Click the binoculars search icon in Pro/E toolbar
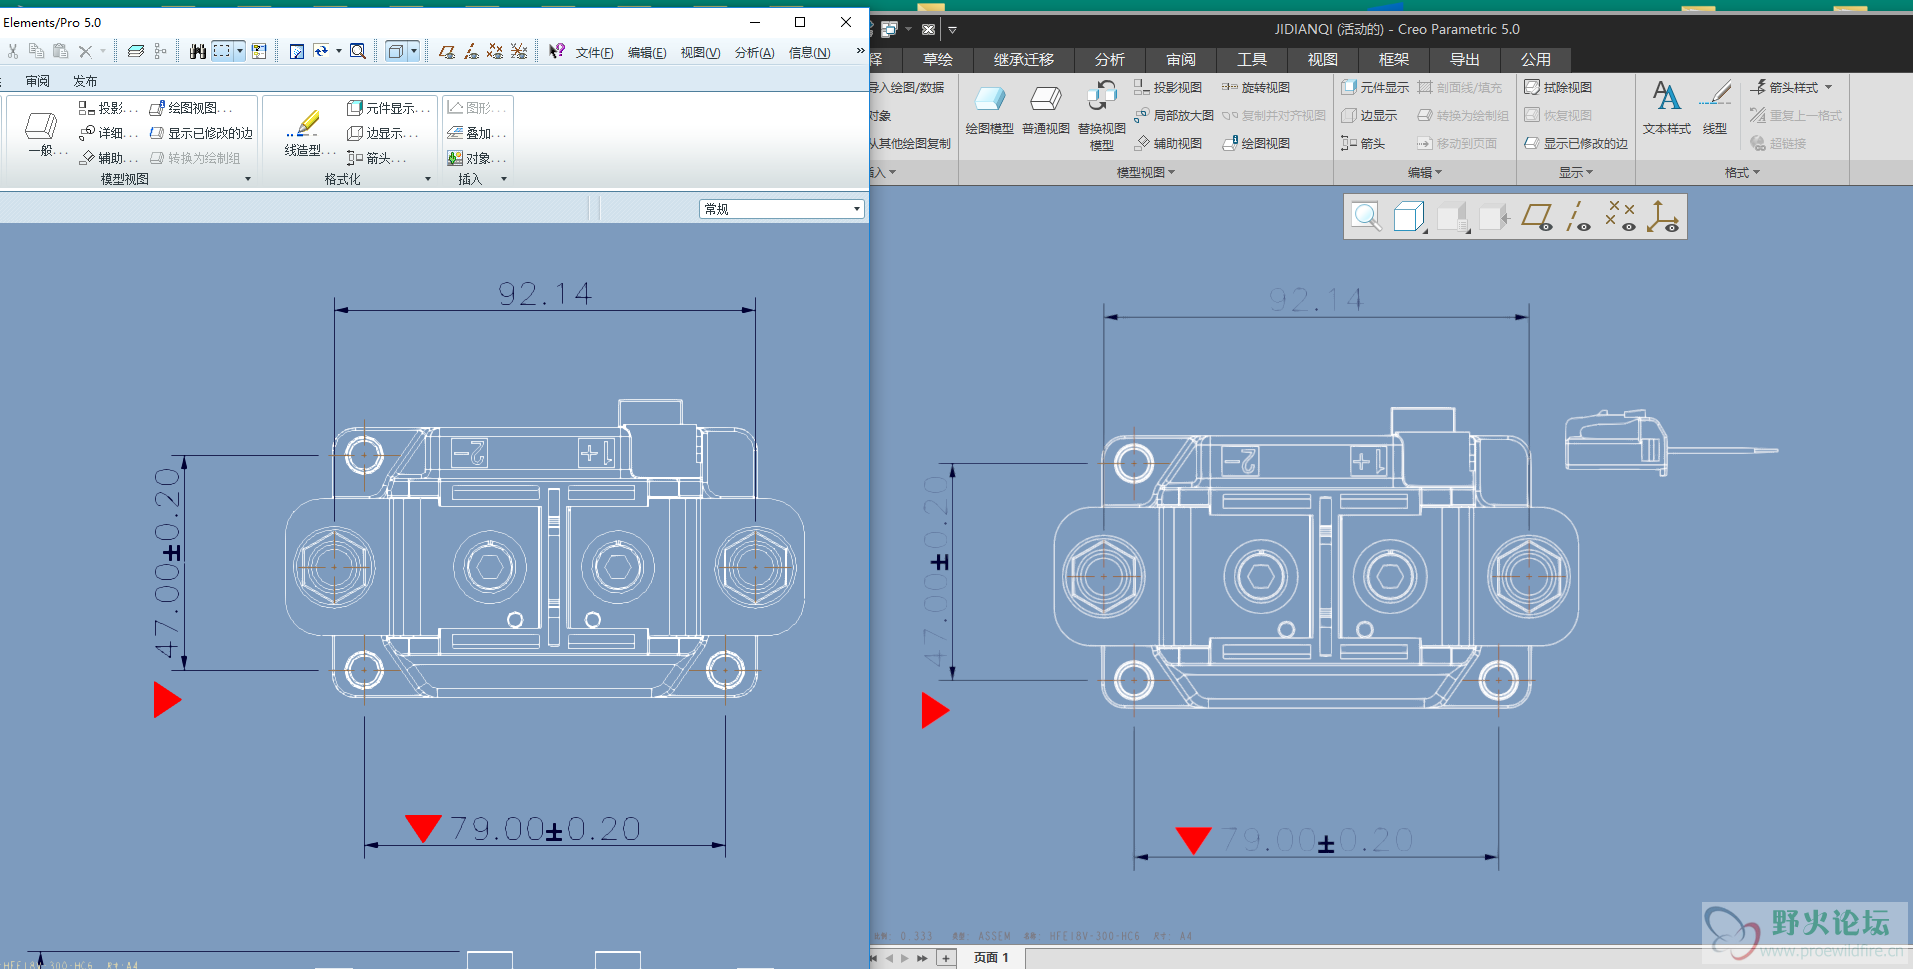Image resolution: width=1913 pixels, height=969 pixels. pos(197,51)
